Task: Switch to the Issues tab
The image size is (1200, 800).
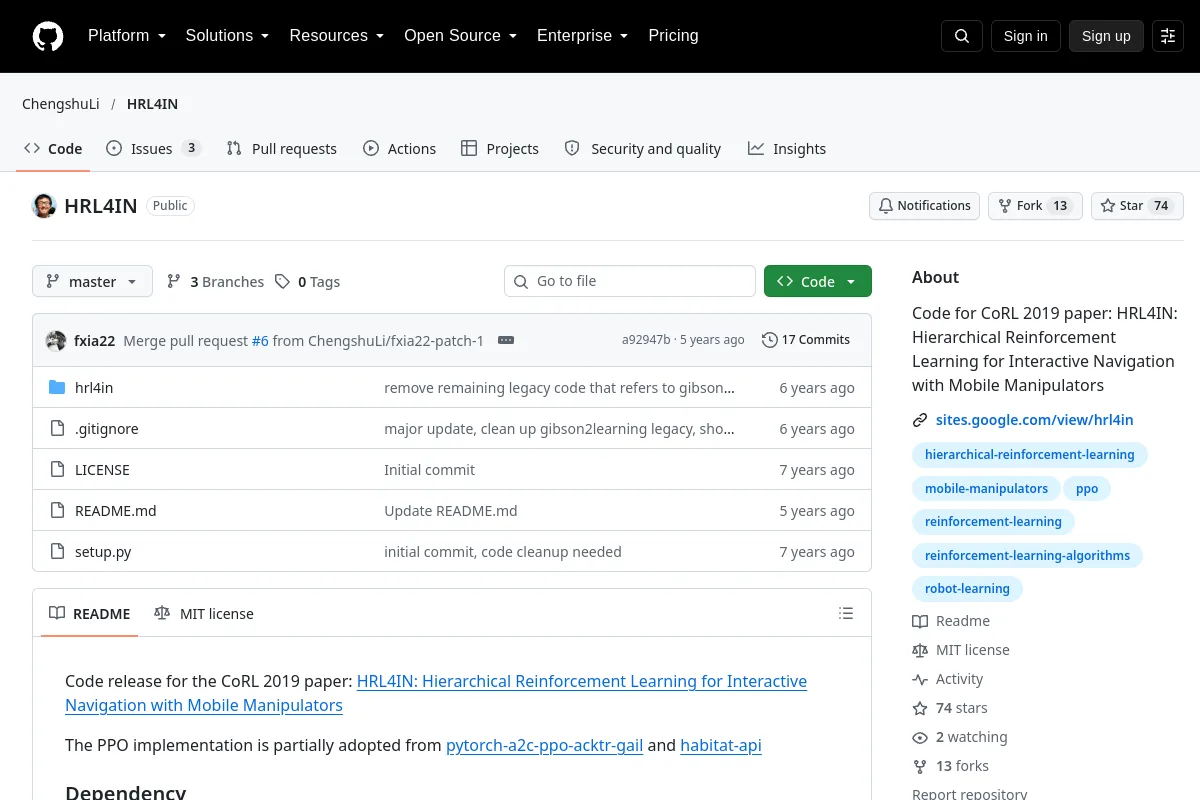Action: point(153,148)
